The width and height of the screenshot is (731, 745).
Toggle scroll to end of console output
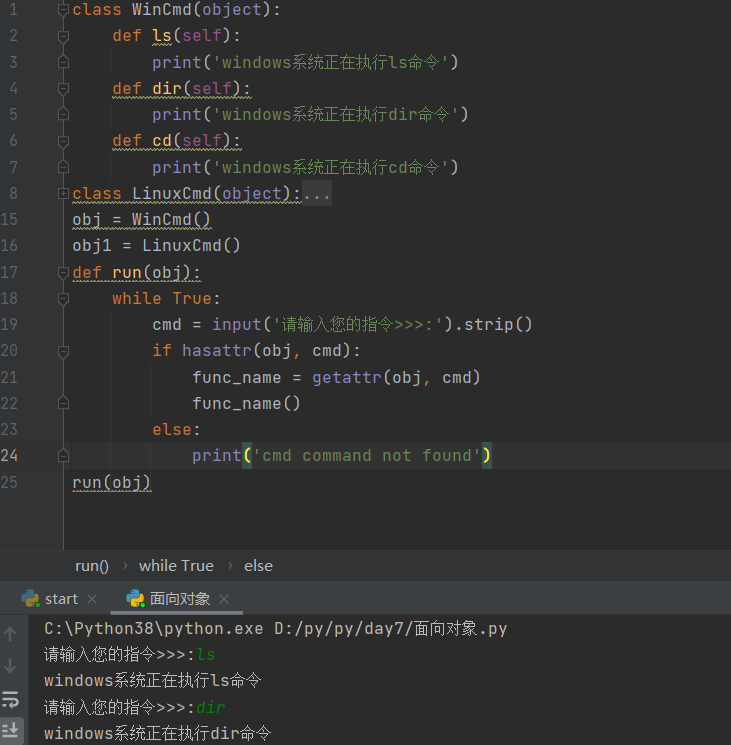(10, 730)
